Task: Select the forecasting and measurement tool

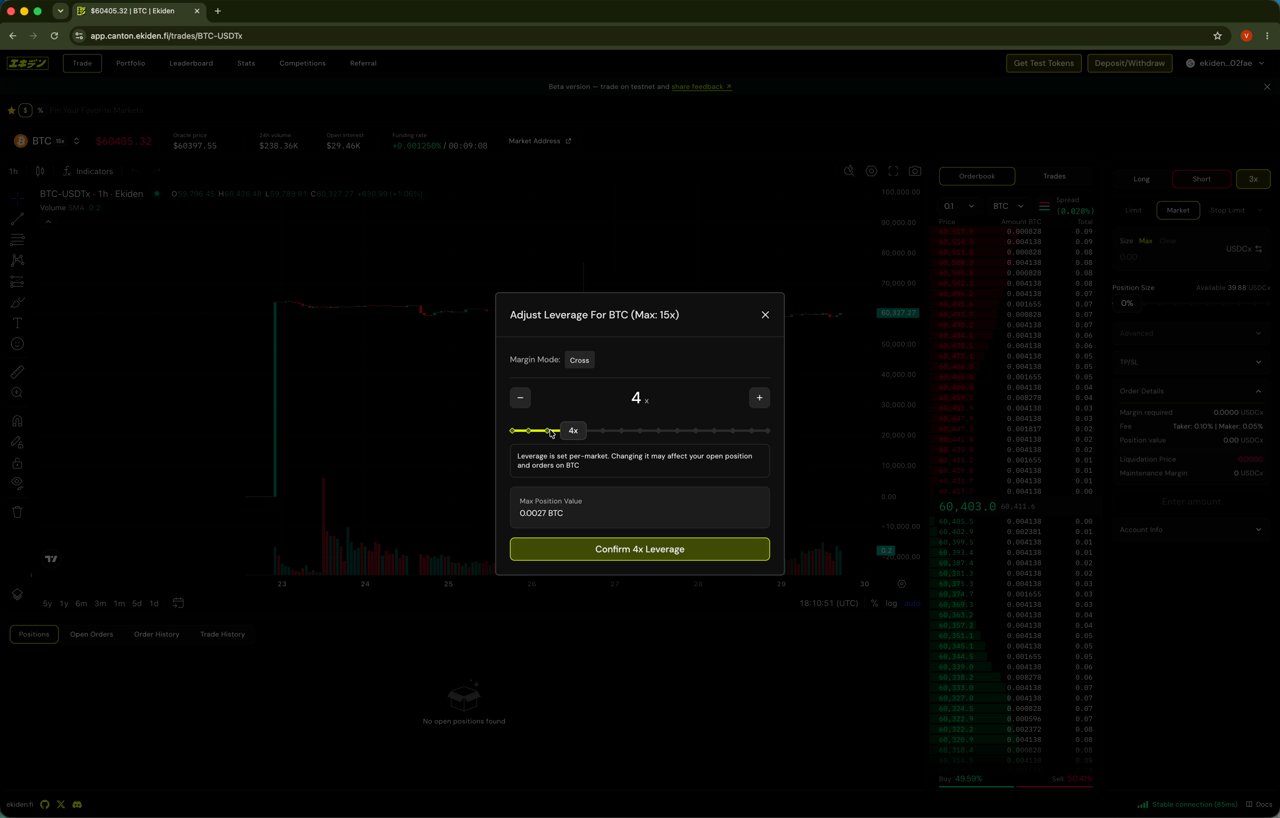Action: [17, 281]
